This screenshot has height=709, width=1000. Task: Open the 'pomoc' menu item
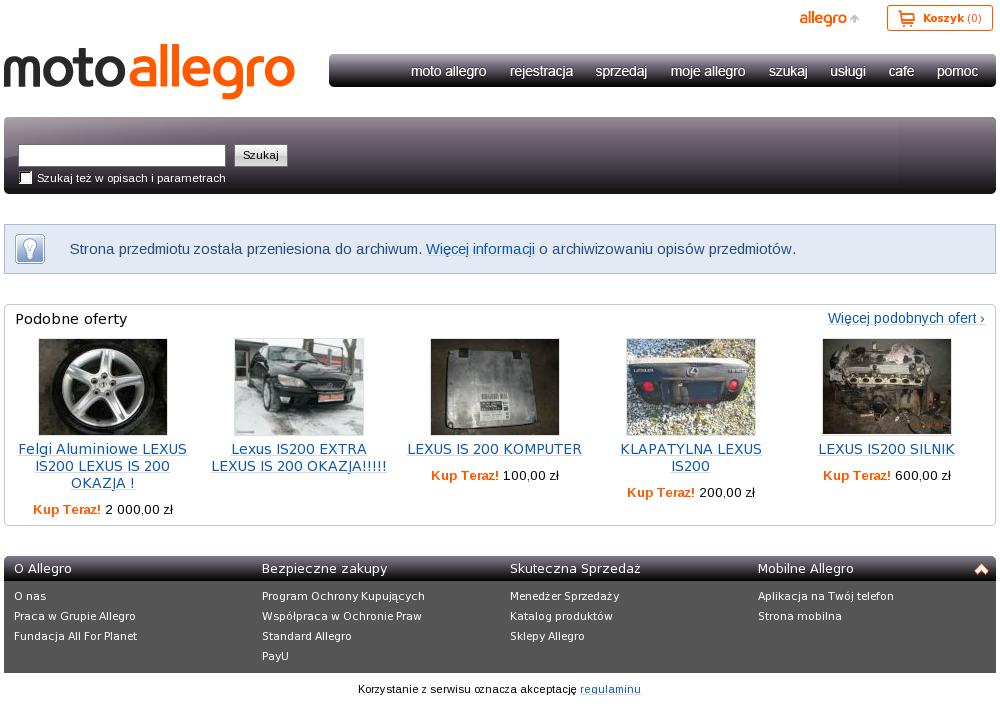coord(957,71)
